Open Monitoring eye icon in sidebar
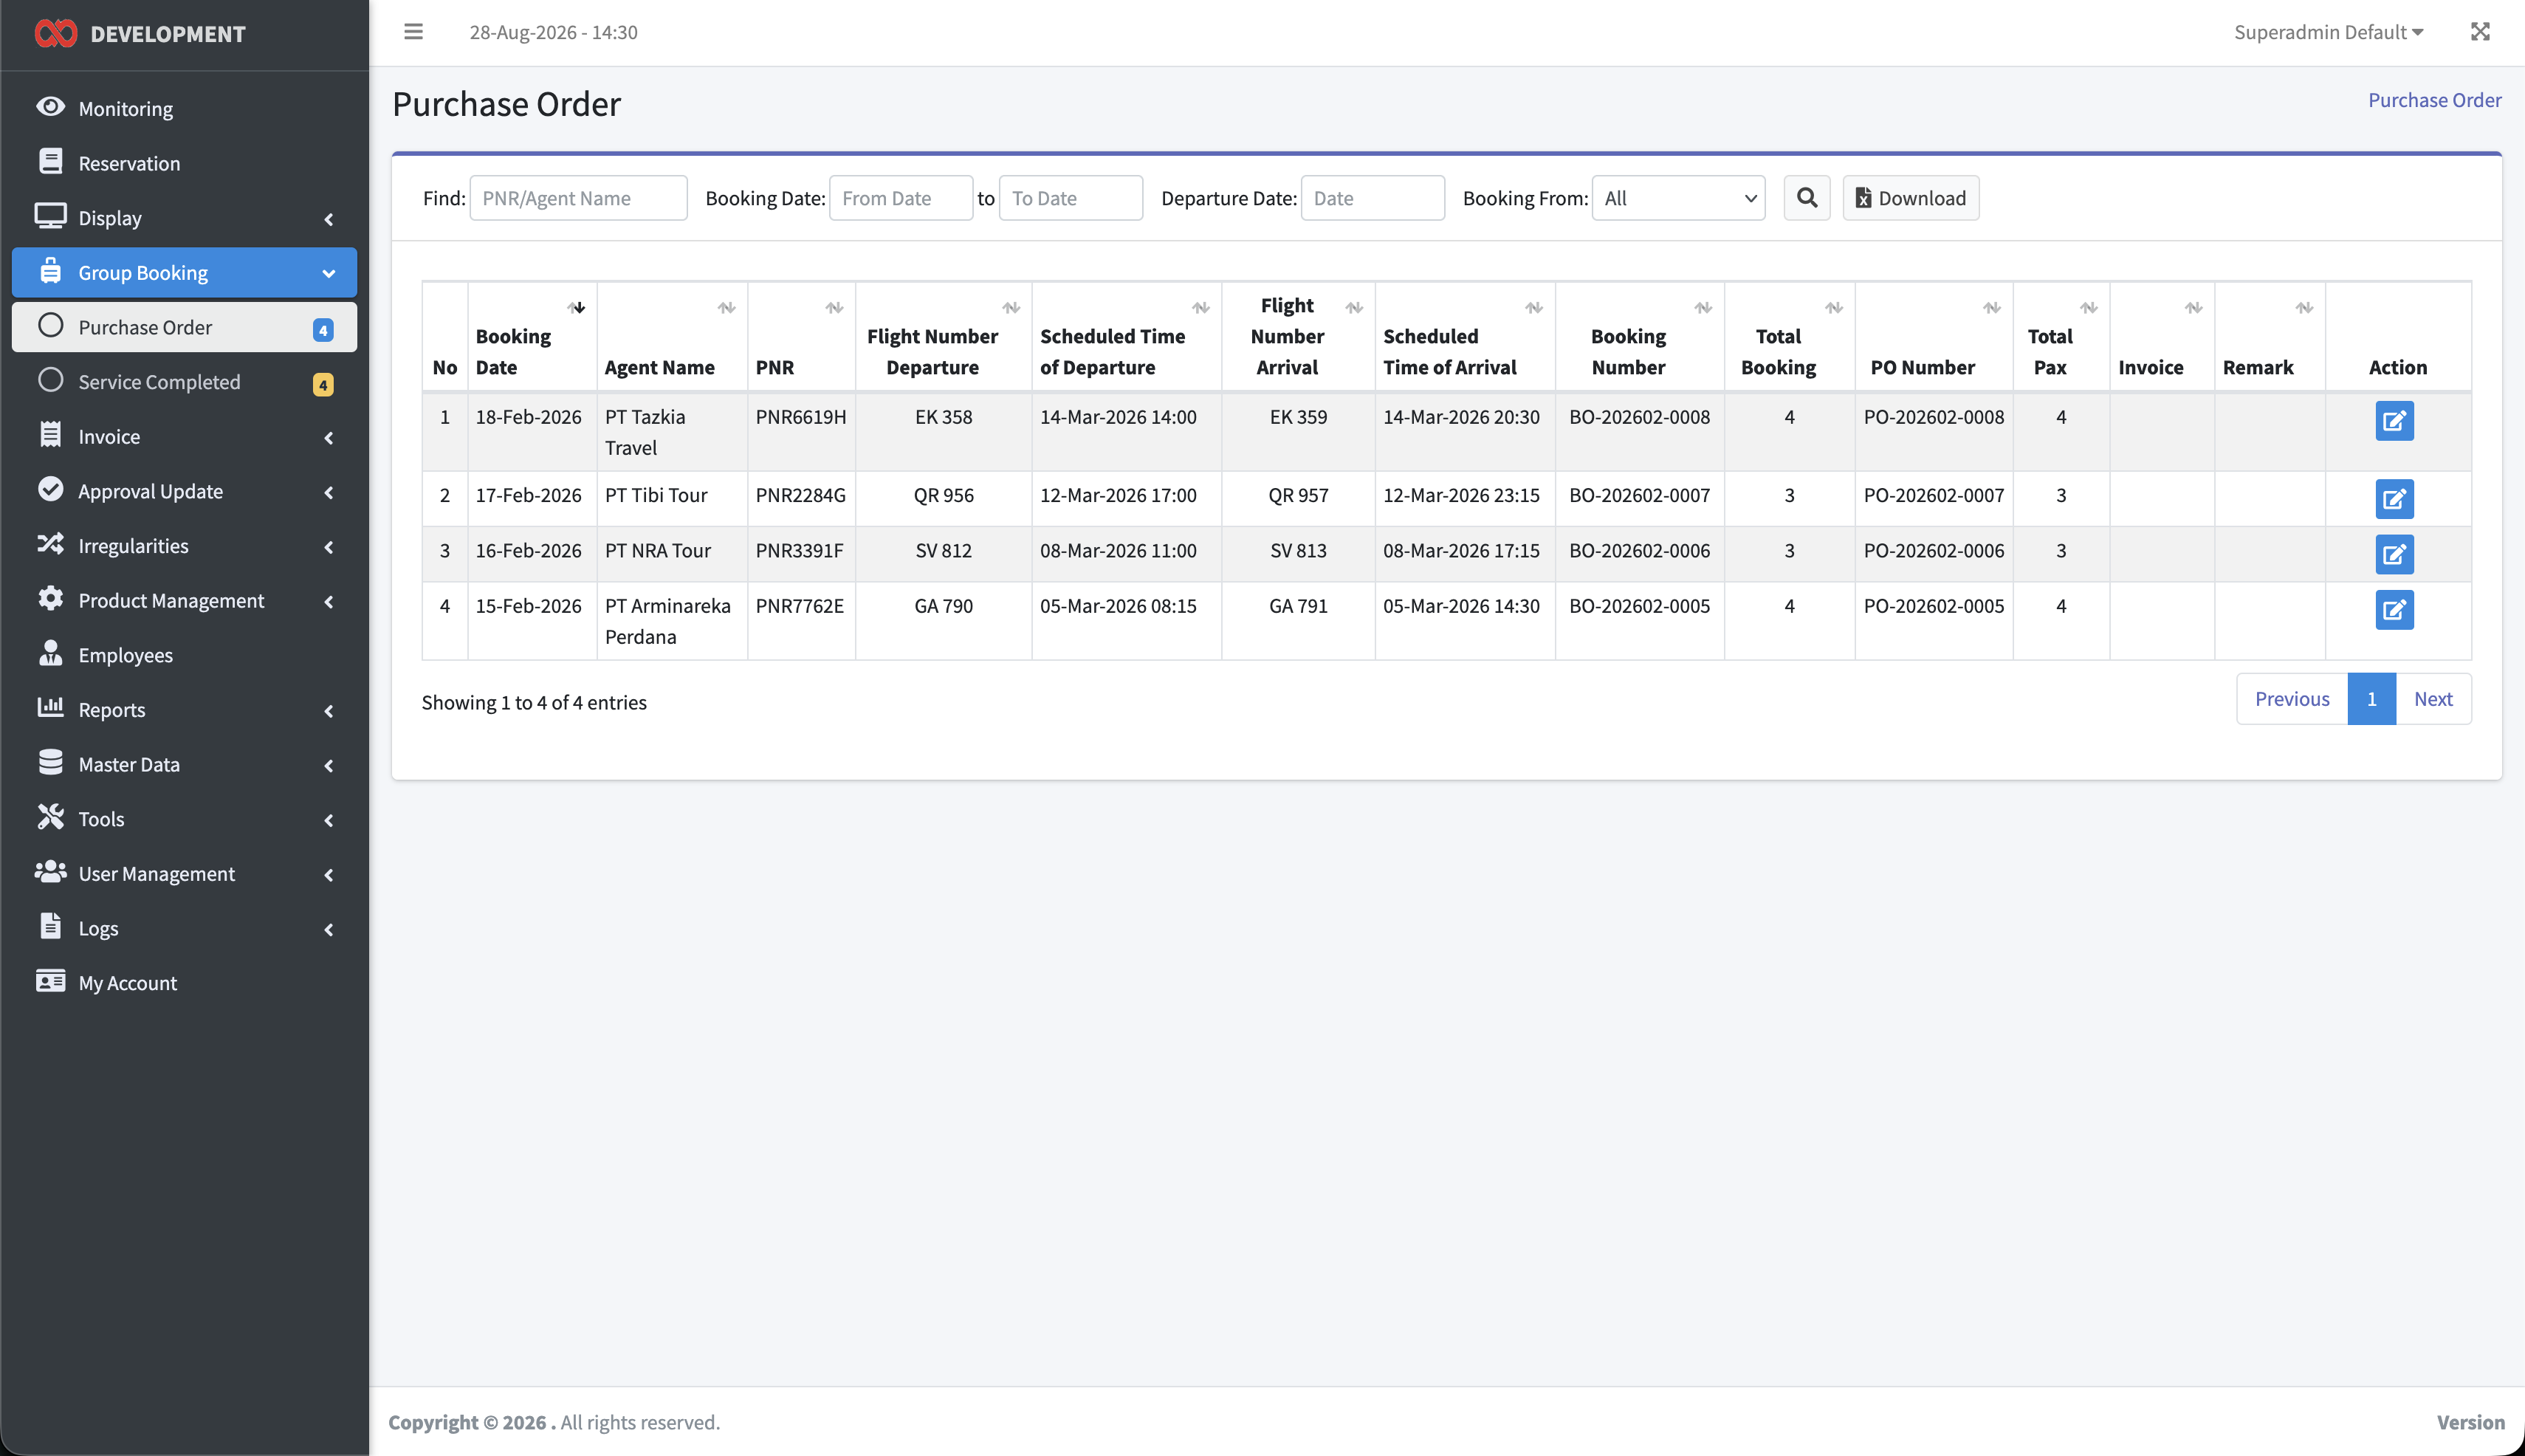Image resolution: width=2525 pixels, height=1456 pixels. point(50,107)
